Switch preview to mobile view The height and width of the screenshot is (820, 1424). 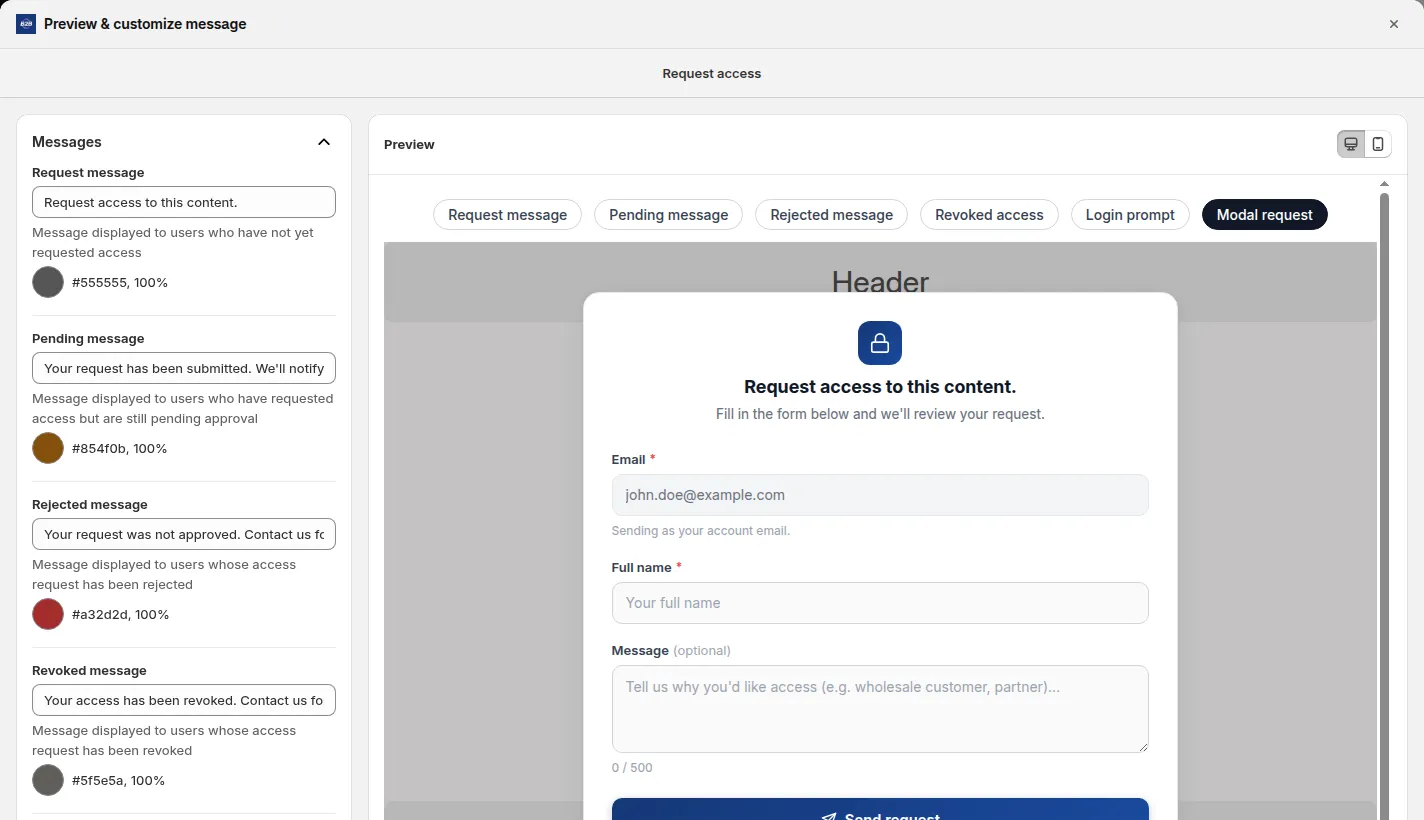point(1378,144)
